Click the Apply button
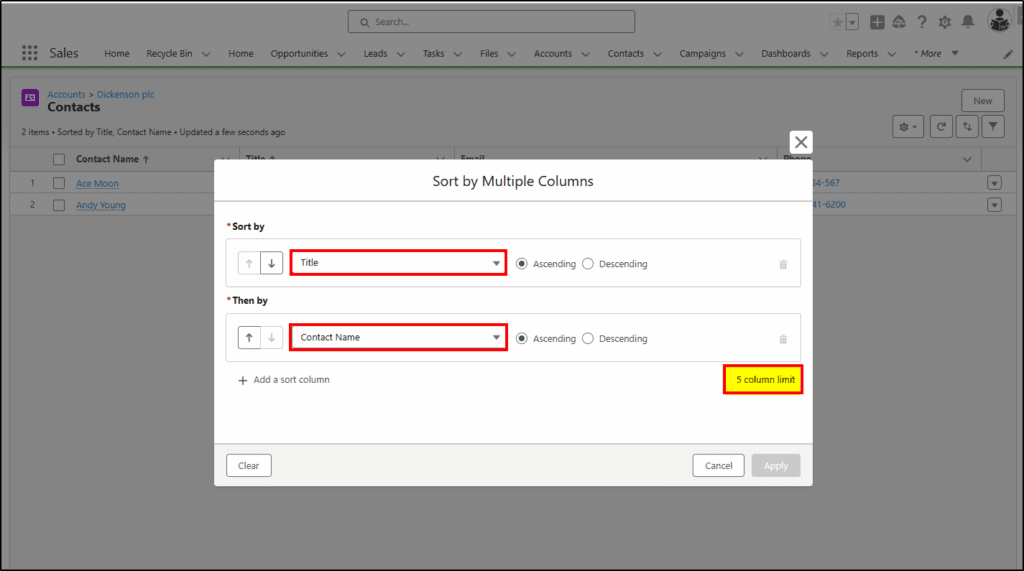 pos(776,466)
